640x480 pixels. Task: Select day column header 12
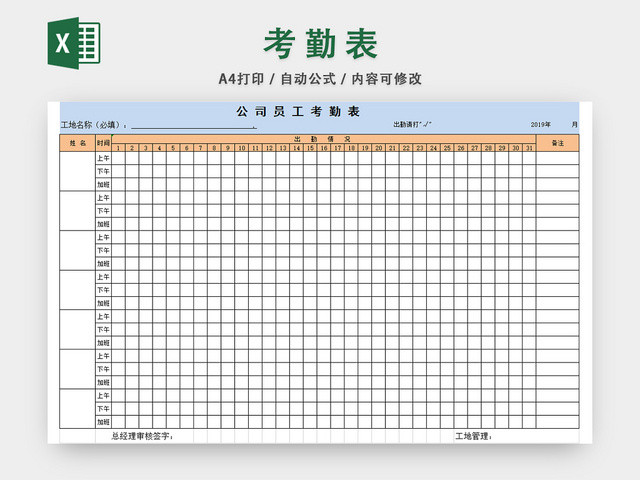pyautogui.click(x=269, y=148)
